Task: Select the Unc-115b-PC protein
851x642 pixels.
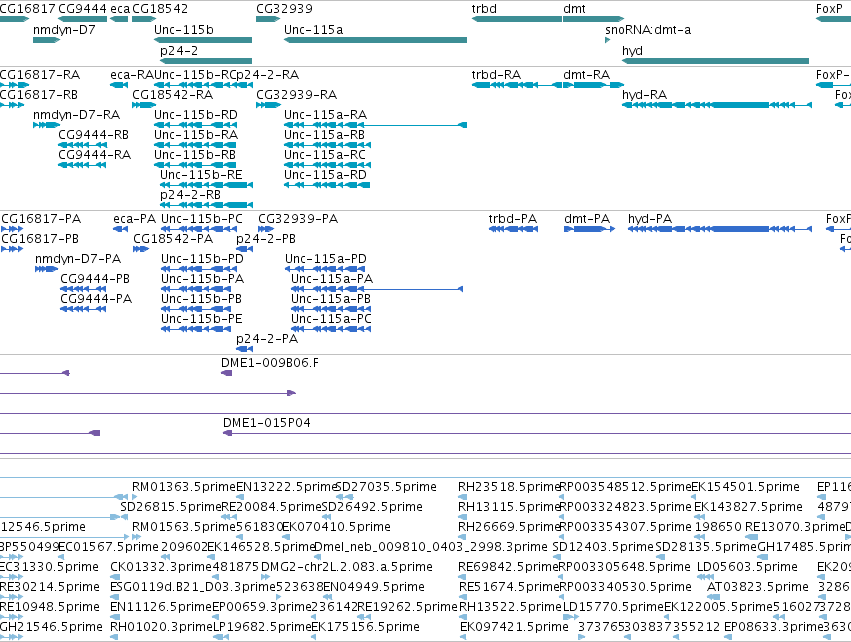Action: point(199,229)
